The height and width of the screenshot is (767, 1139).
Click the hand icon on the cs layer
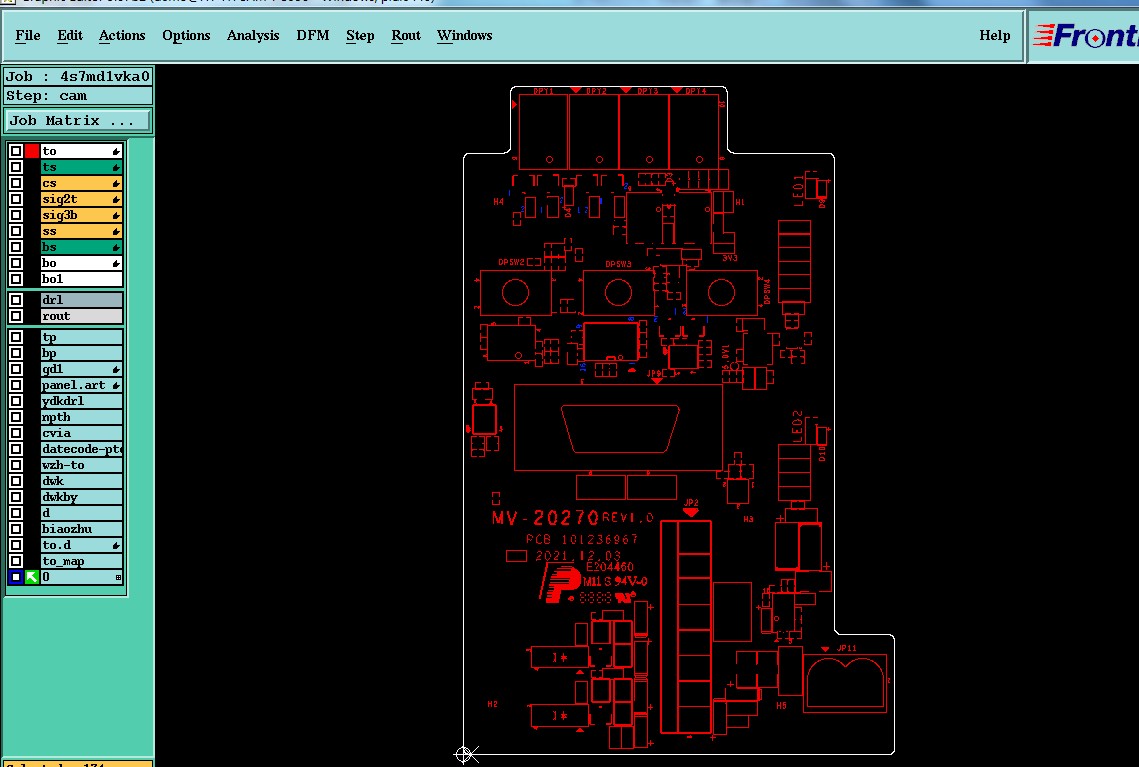pyautogui.click(x=116, y=183)
